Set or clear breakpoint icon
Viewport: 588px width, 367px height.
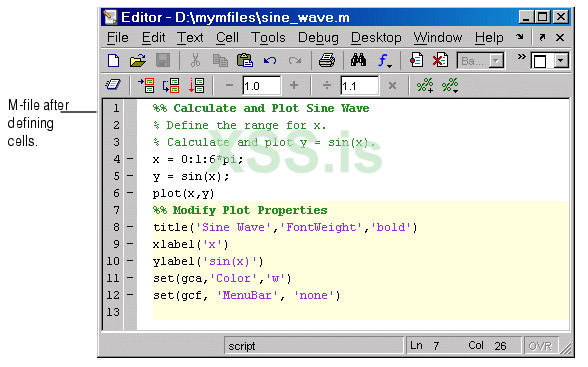[x=416, y=60]
